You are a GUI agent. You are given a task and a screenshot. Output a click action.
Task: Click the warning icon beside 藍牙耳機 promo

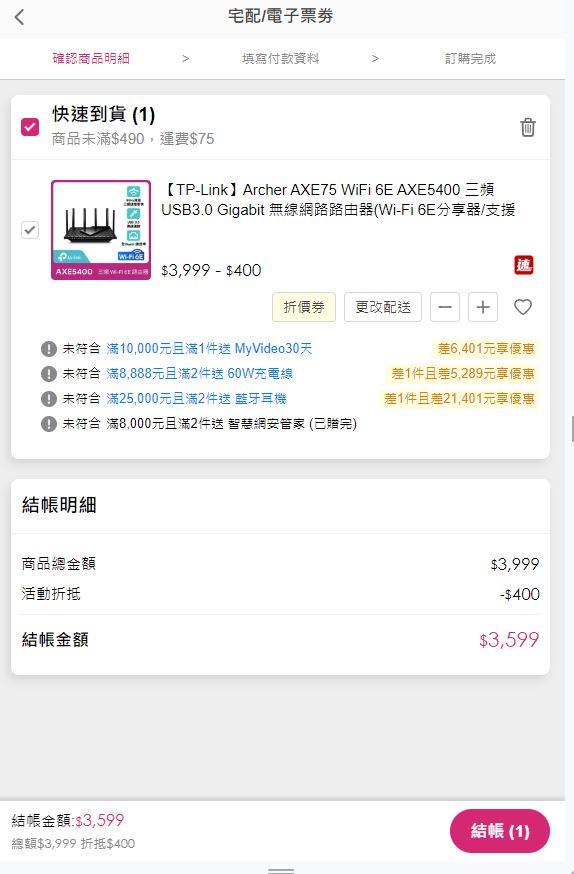click(48, 399)
